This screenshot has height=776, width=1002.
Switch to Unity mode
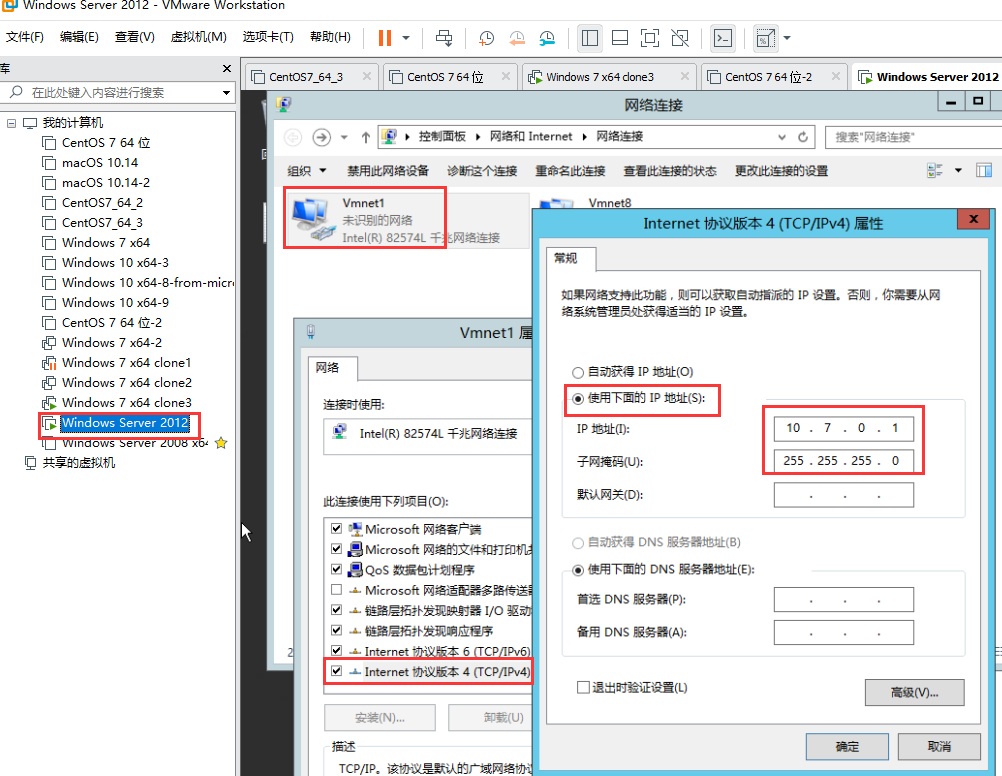click(x=680, y=38)
